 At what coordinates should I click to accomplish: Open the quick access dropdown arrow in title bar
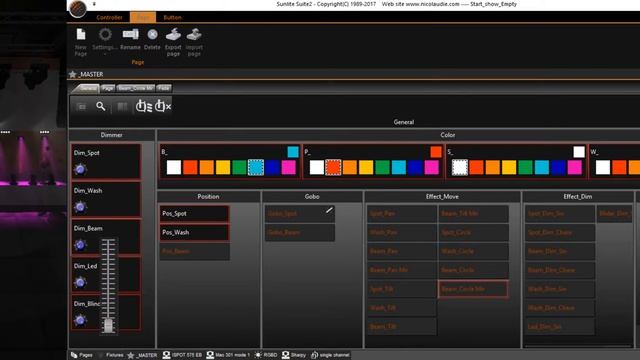click(x=94, y=4)
